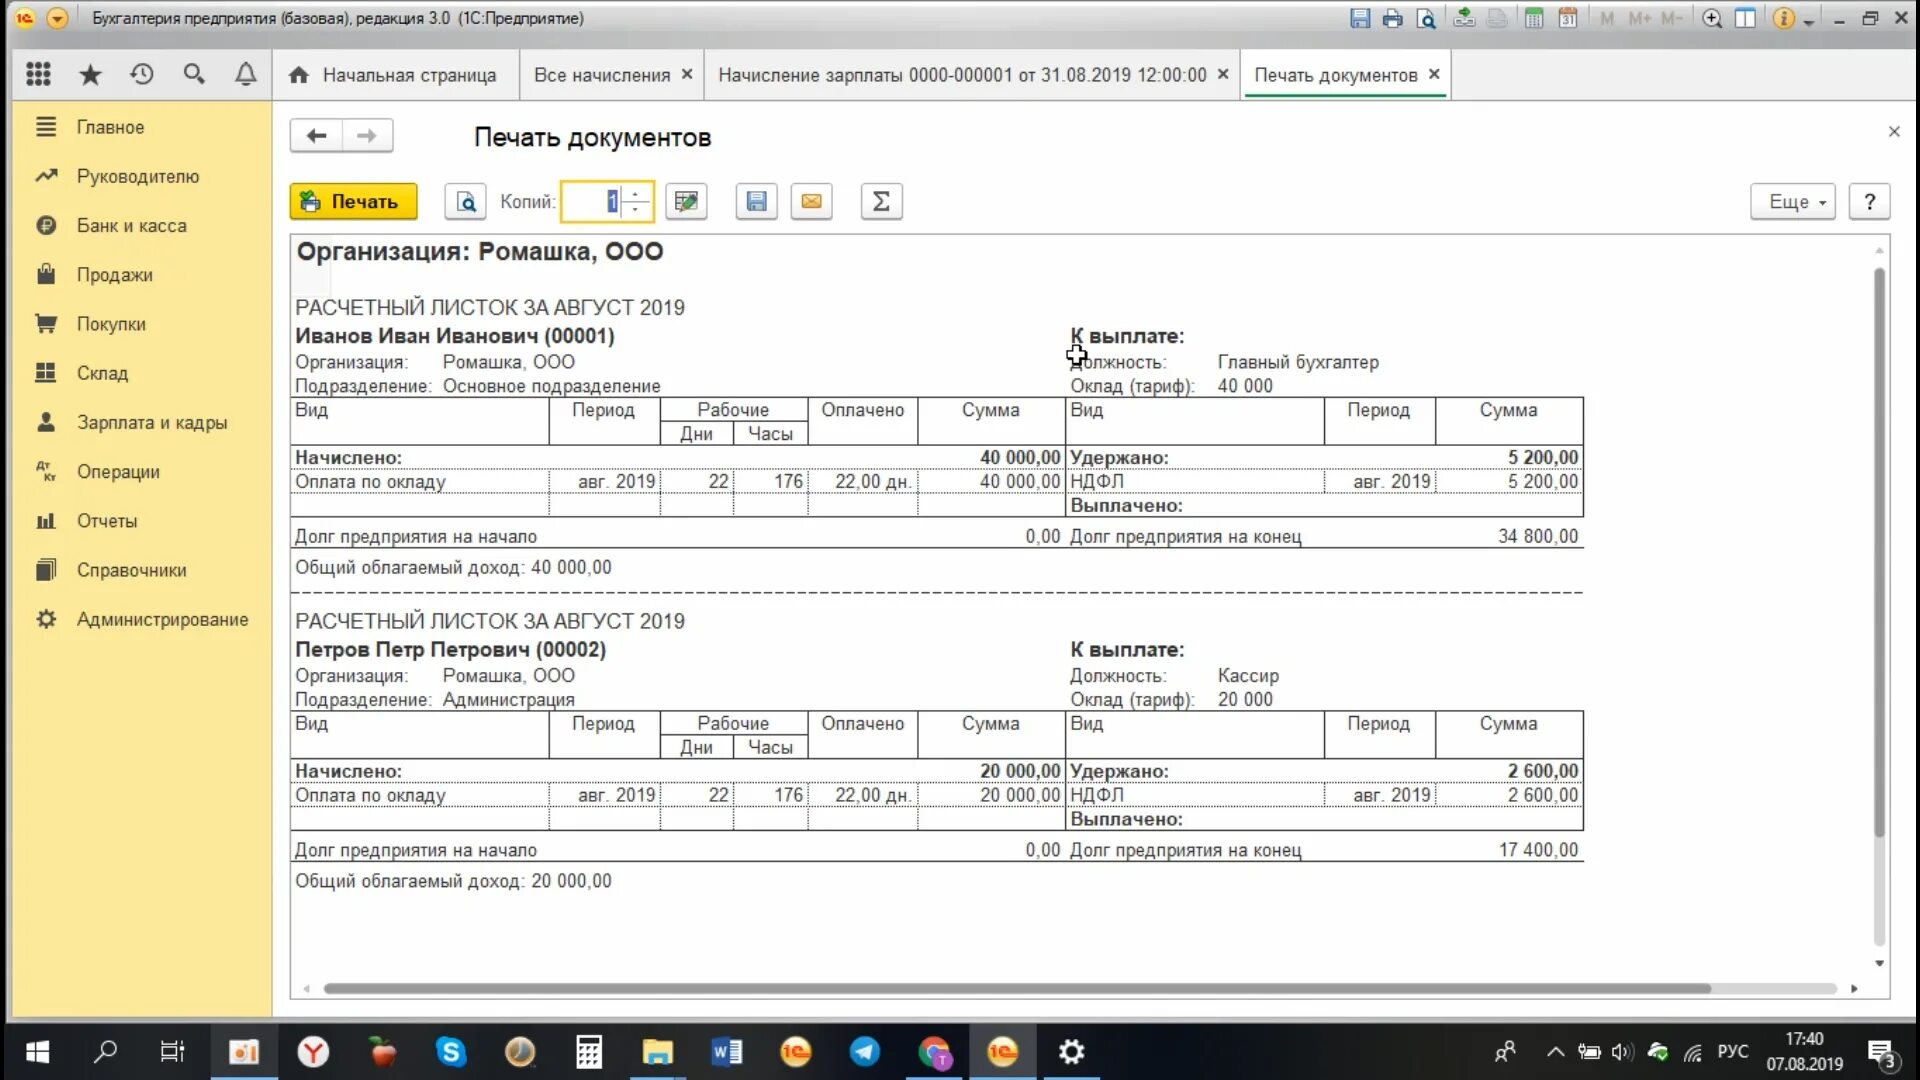Expand the Еще dropdown menu
This screenshot has height=1080, width=1920.
pos(1792,202)
